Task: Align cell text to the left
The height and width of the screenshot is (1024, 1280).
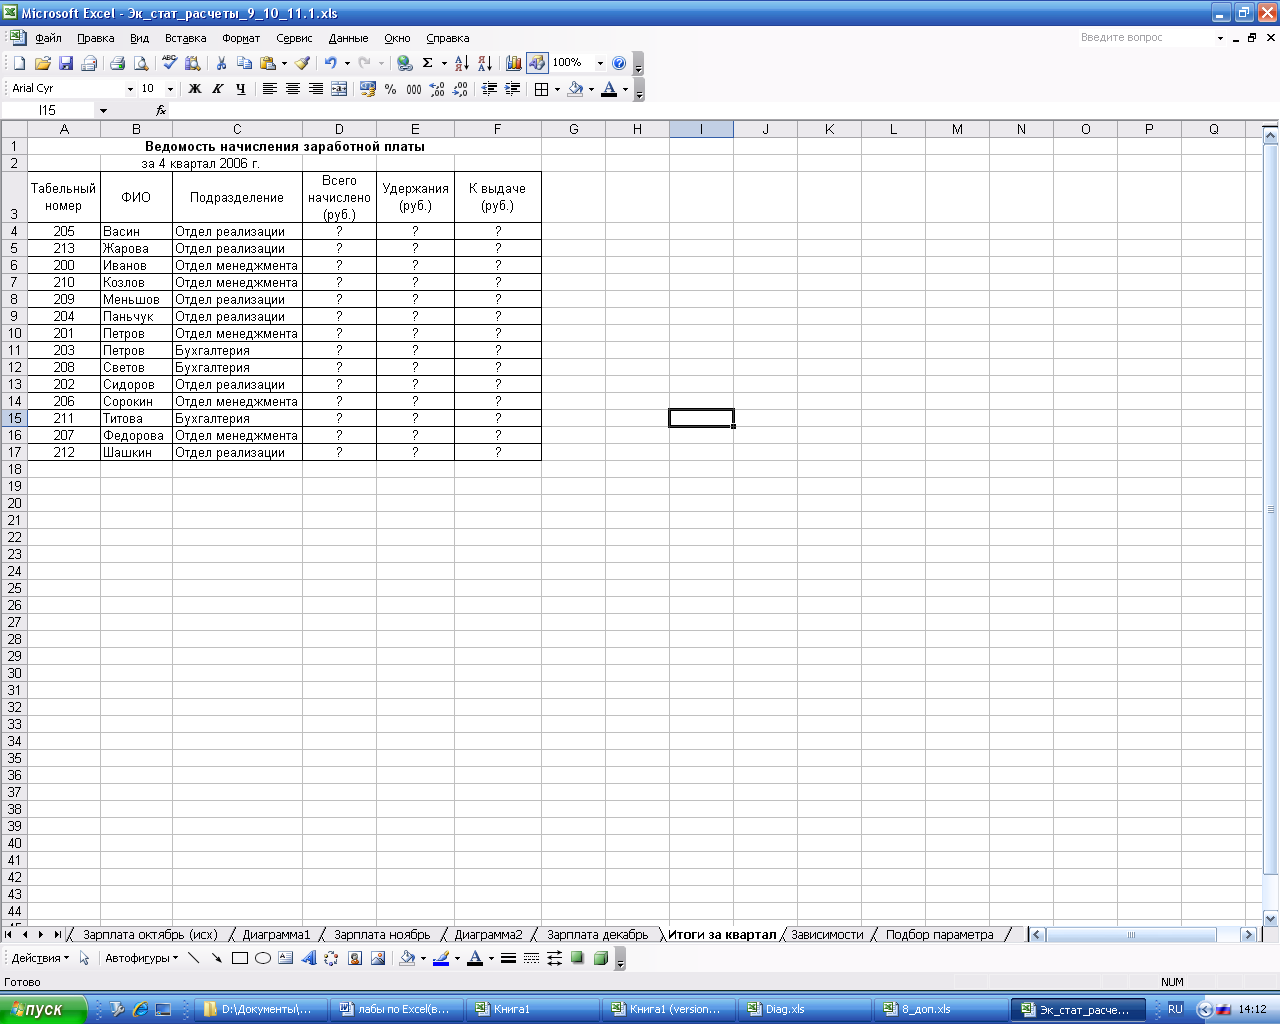Action: tap(269, 89)
